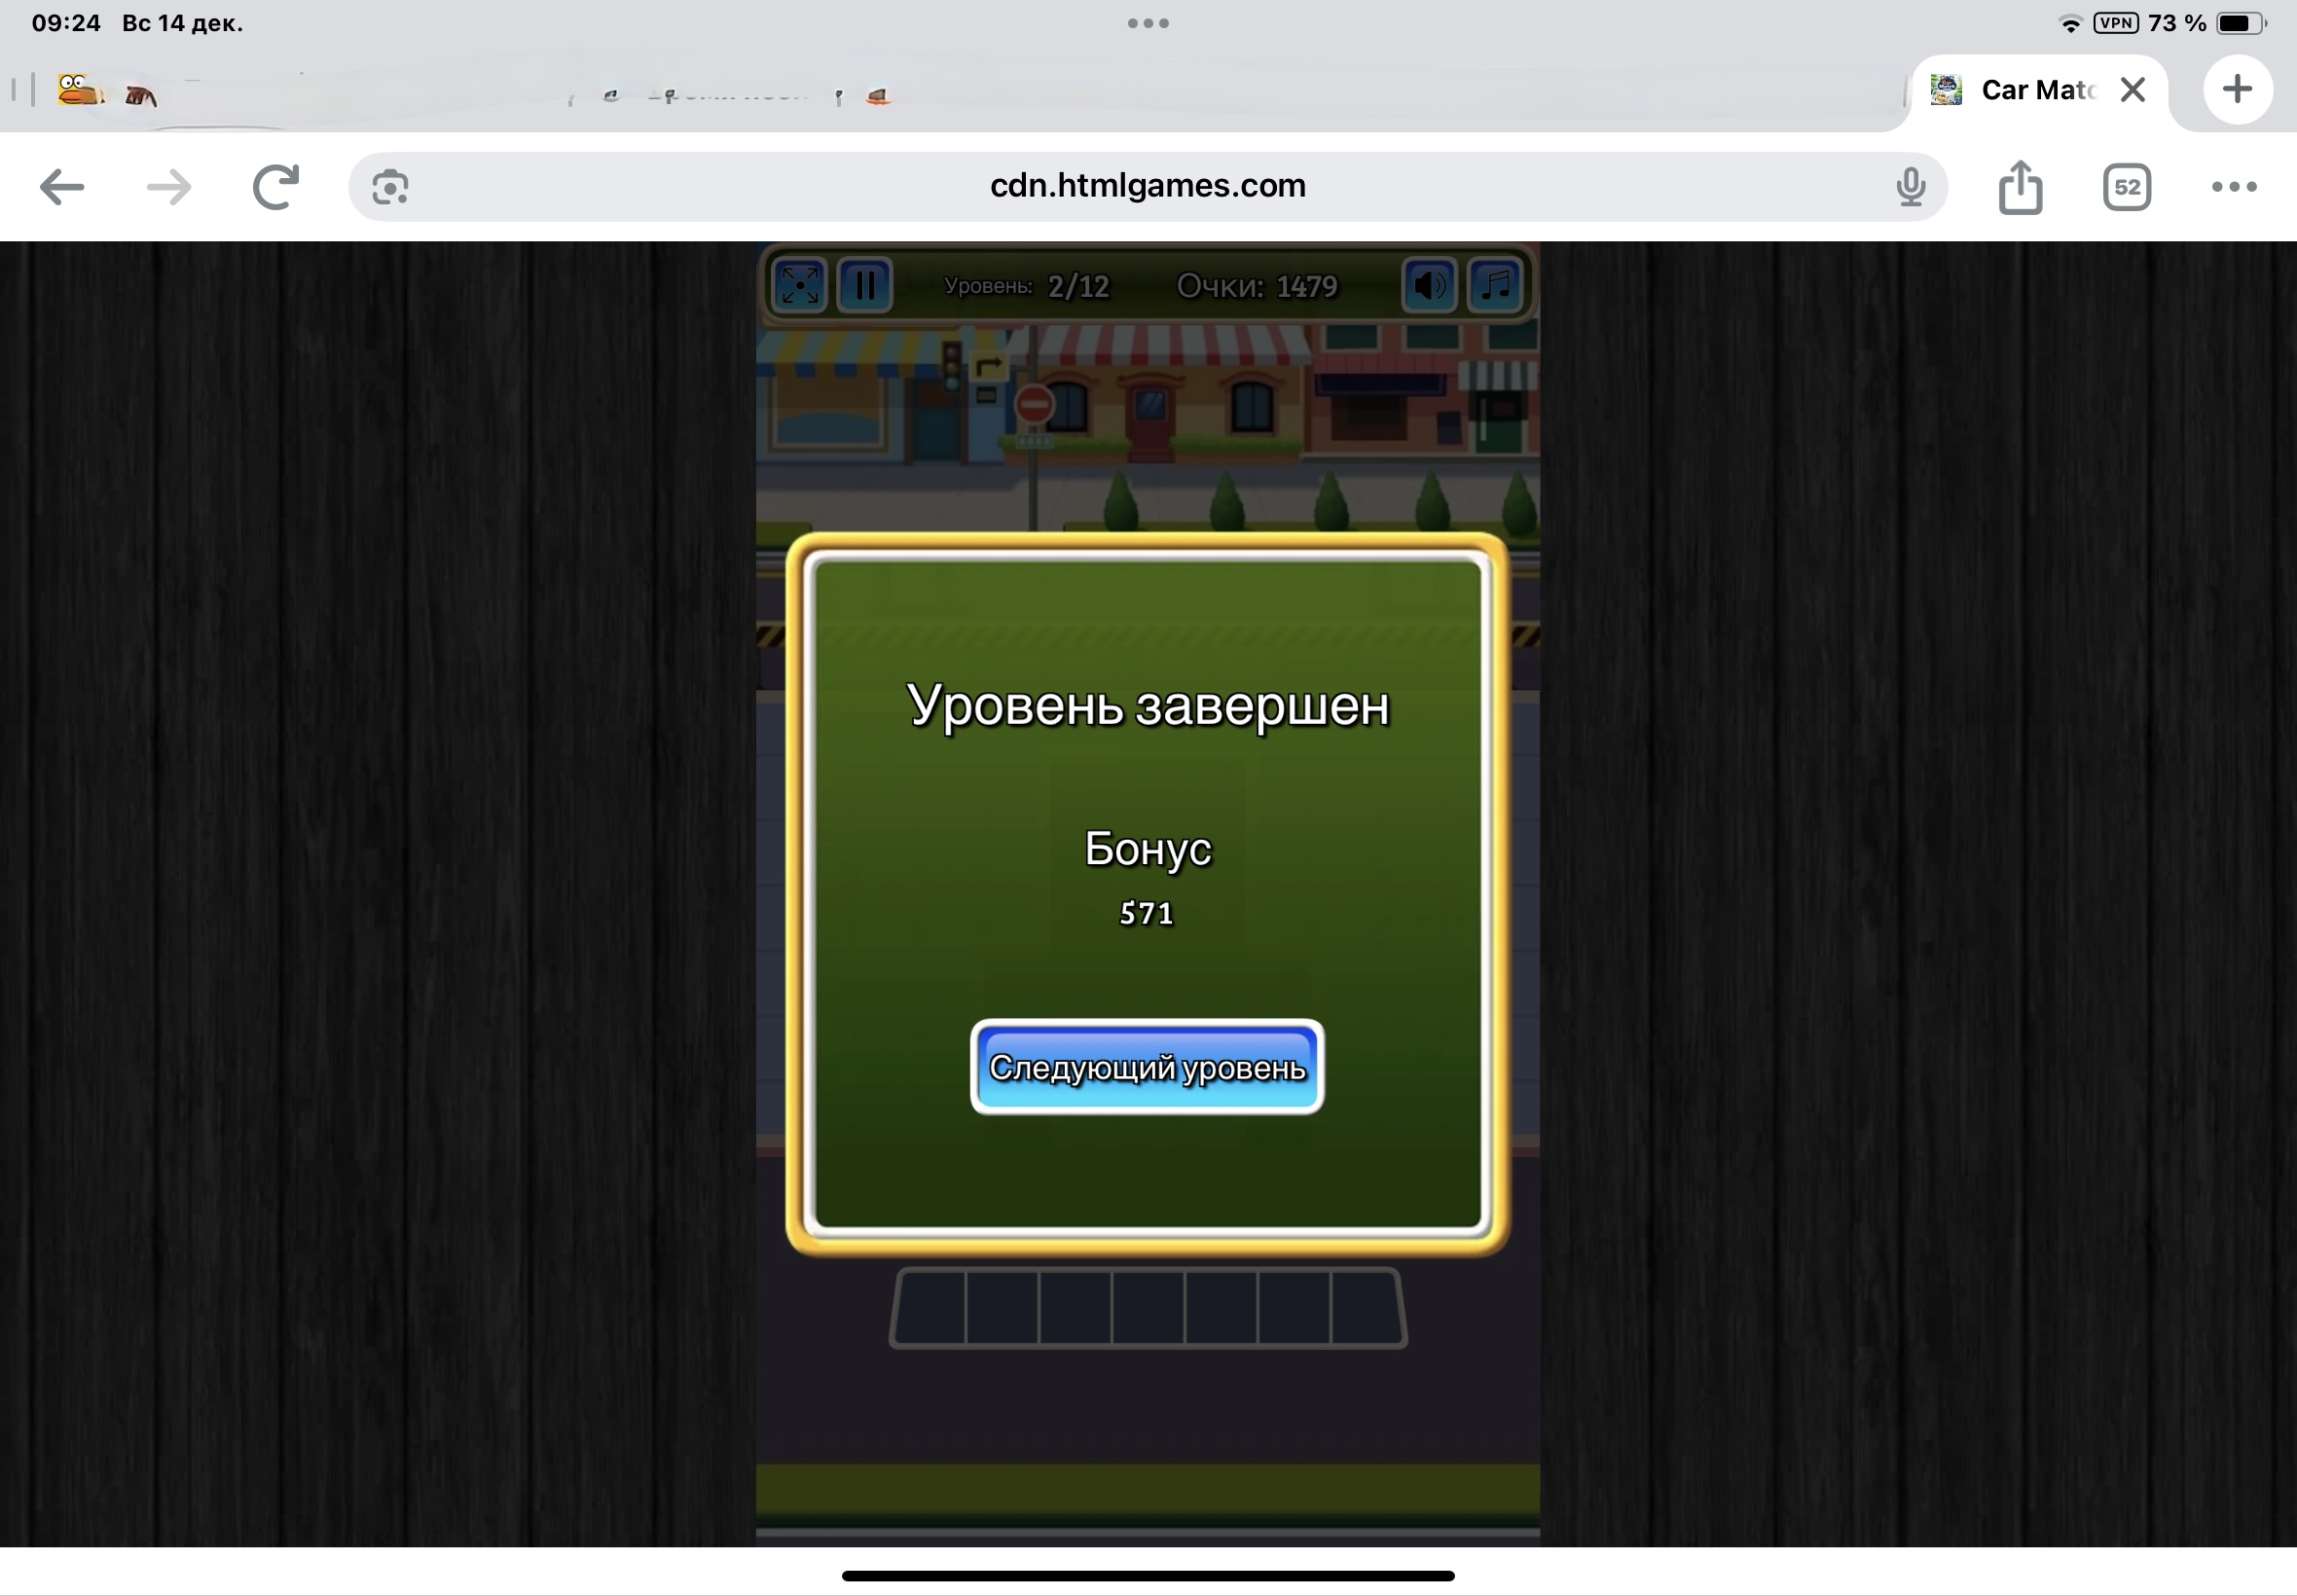Open the lens search camera icon

click(390, 187)
